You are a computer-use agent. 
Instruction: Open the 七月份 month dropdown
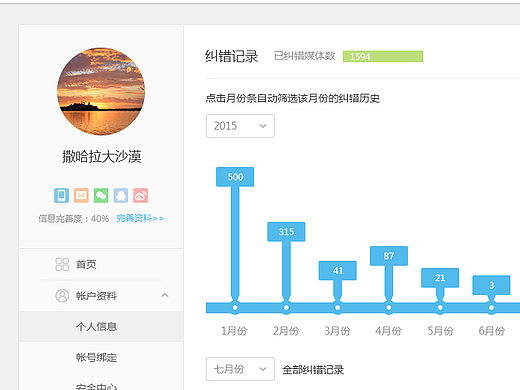click(x=240, y=369)
